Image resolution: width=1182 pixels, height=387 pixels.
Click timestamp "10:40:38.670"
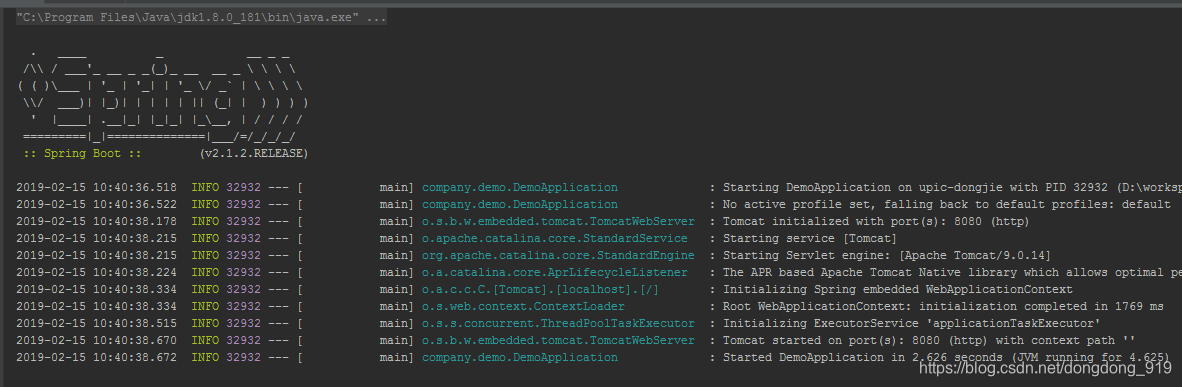(135, 340)
